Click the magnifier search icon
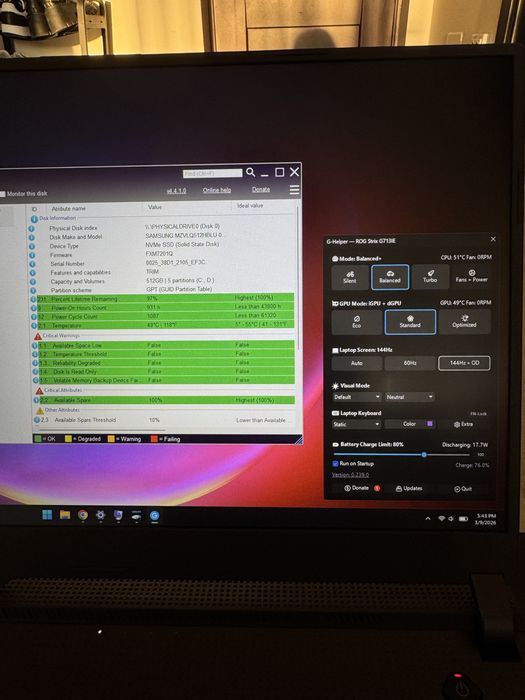Screen dimensions: 525x700 (250, 172)
